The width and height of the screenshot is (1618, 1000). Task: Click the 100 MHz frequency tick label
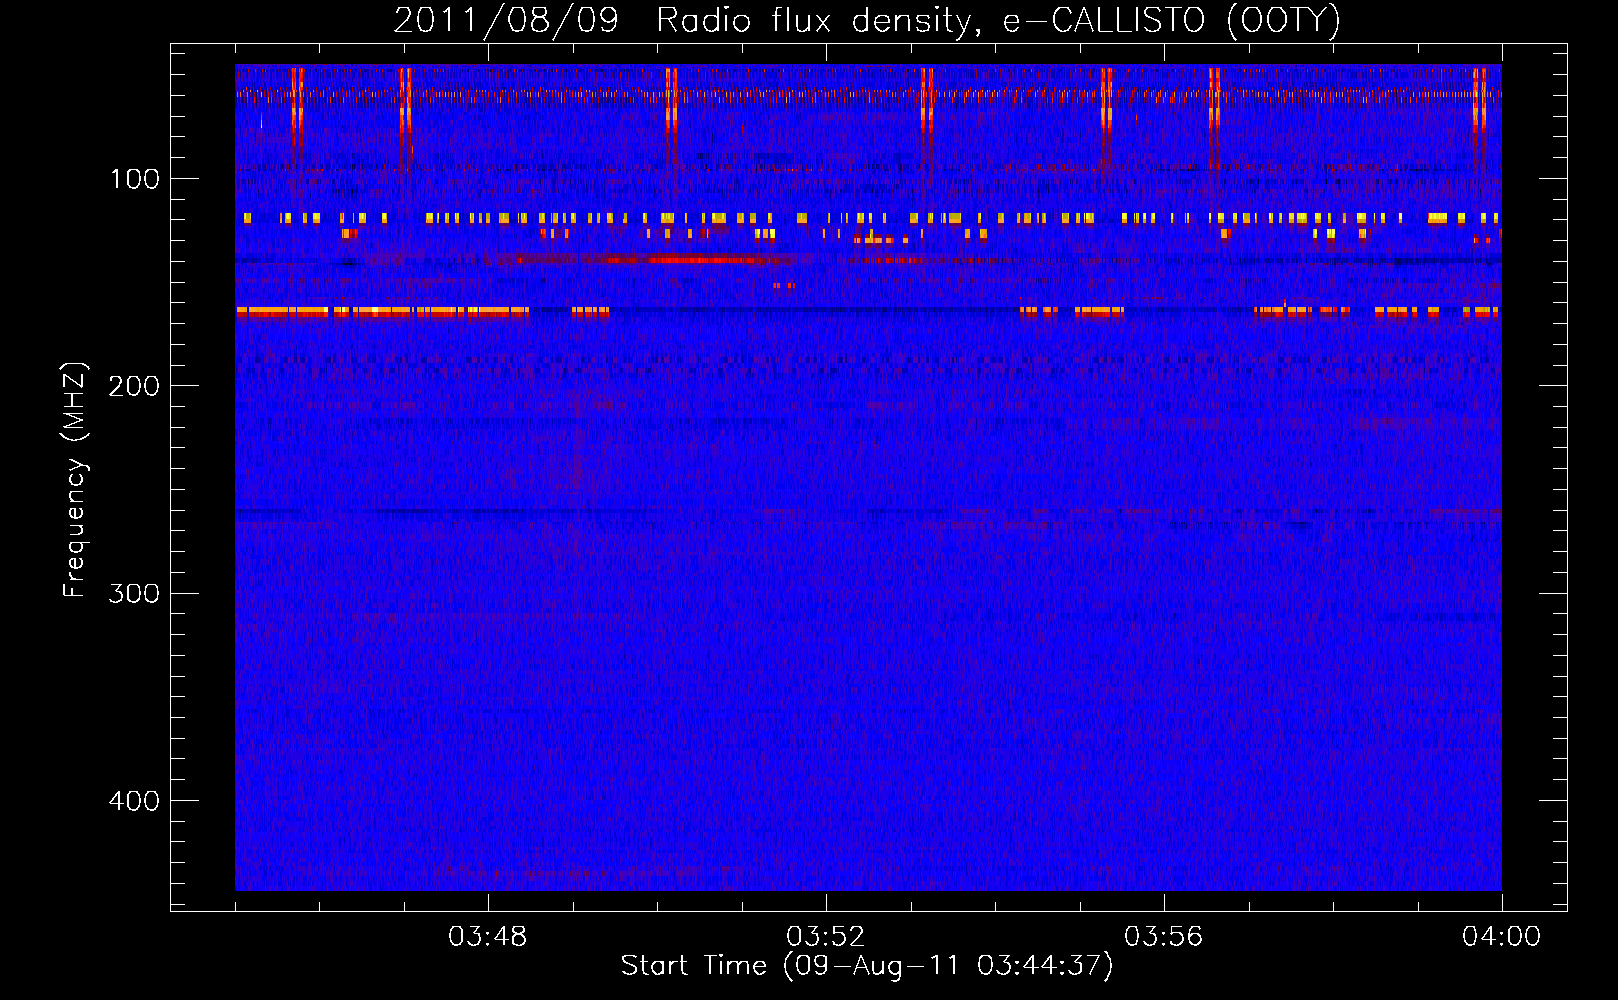[x=135, y=179]
